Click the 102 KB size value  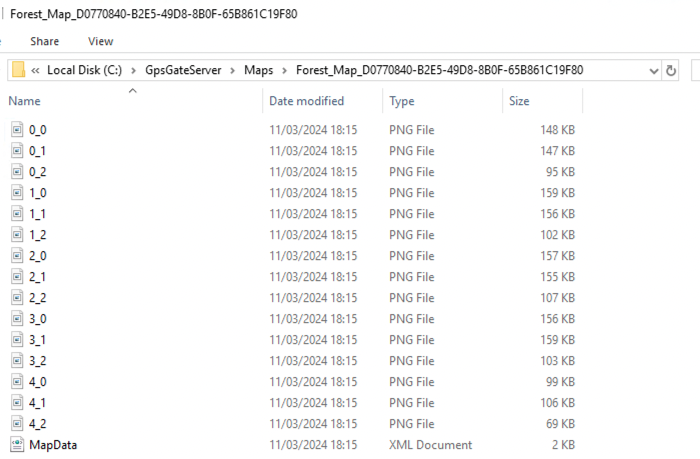pyautogui.click(x=558, y=235)
